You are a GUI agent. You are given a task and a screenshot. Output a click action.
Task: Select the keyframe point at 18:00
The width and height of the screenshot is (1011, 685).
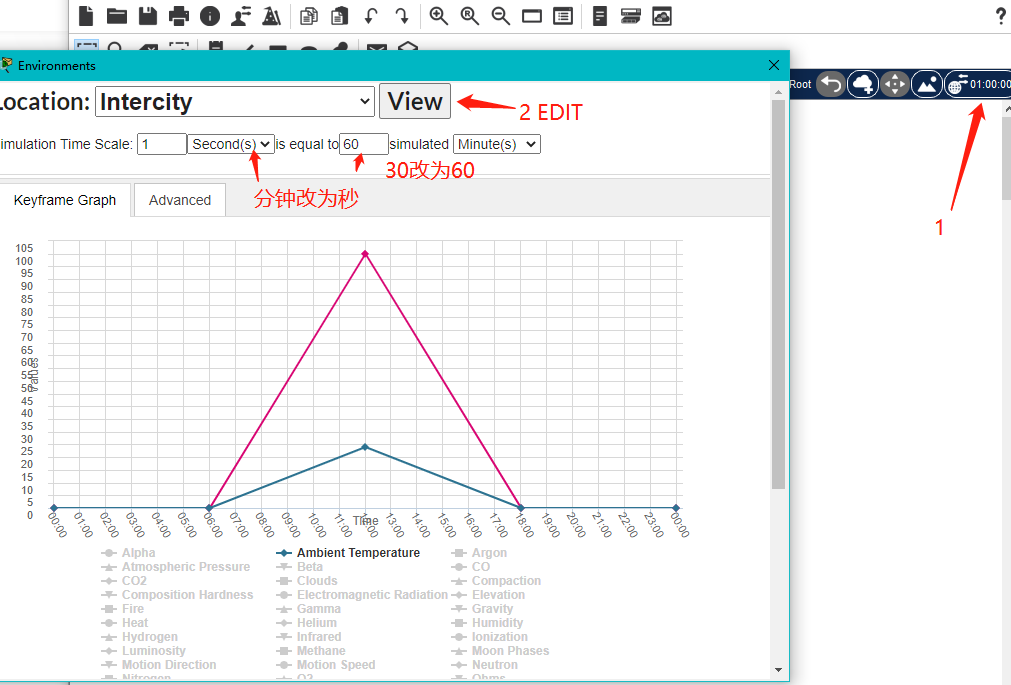[520, 508]
